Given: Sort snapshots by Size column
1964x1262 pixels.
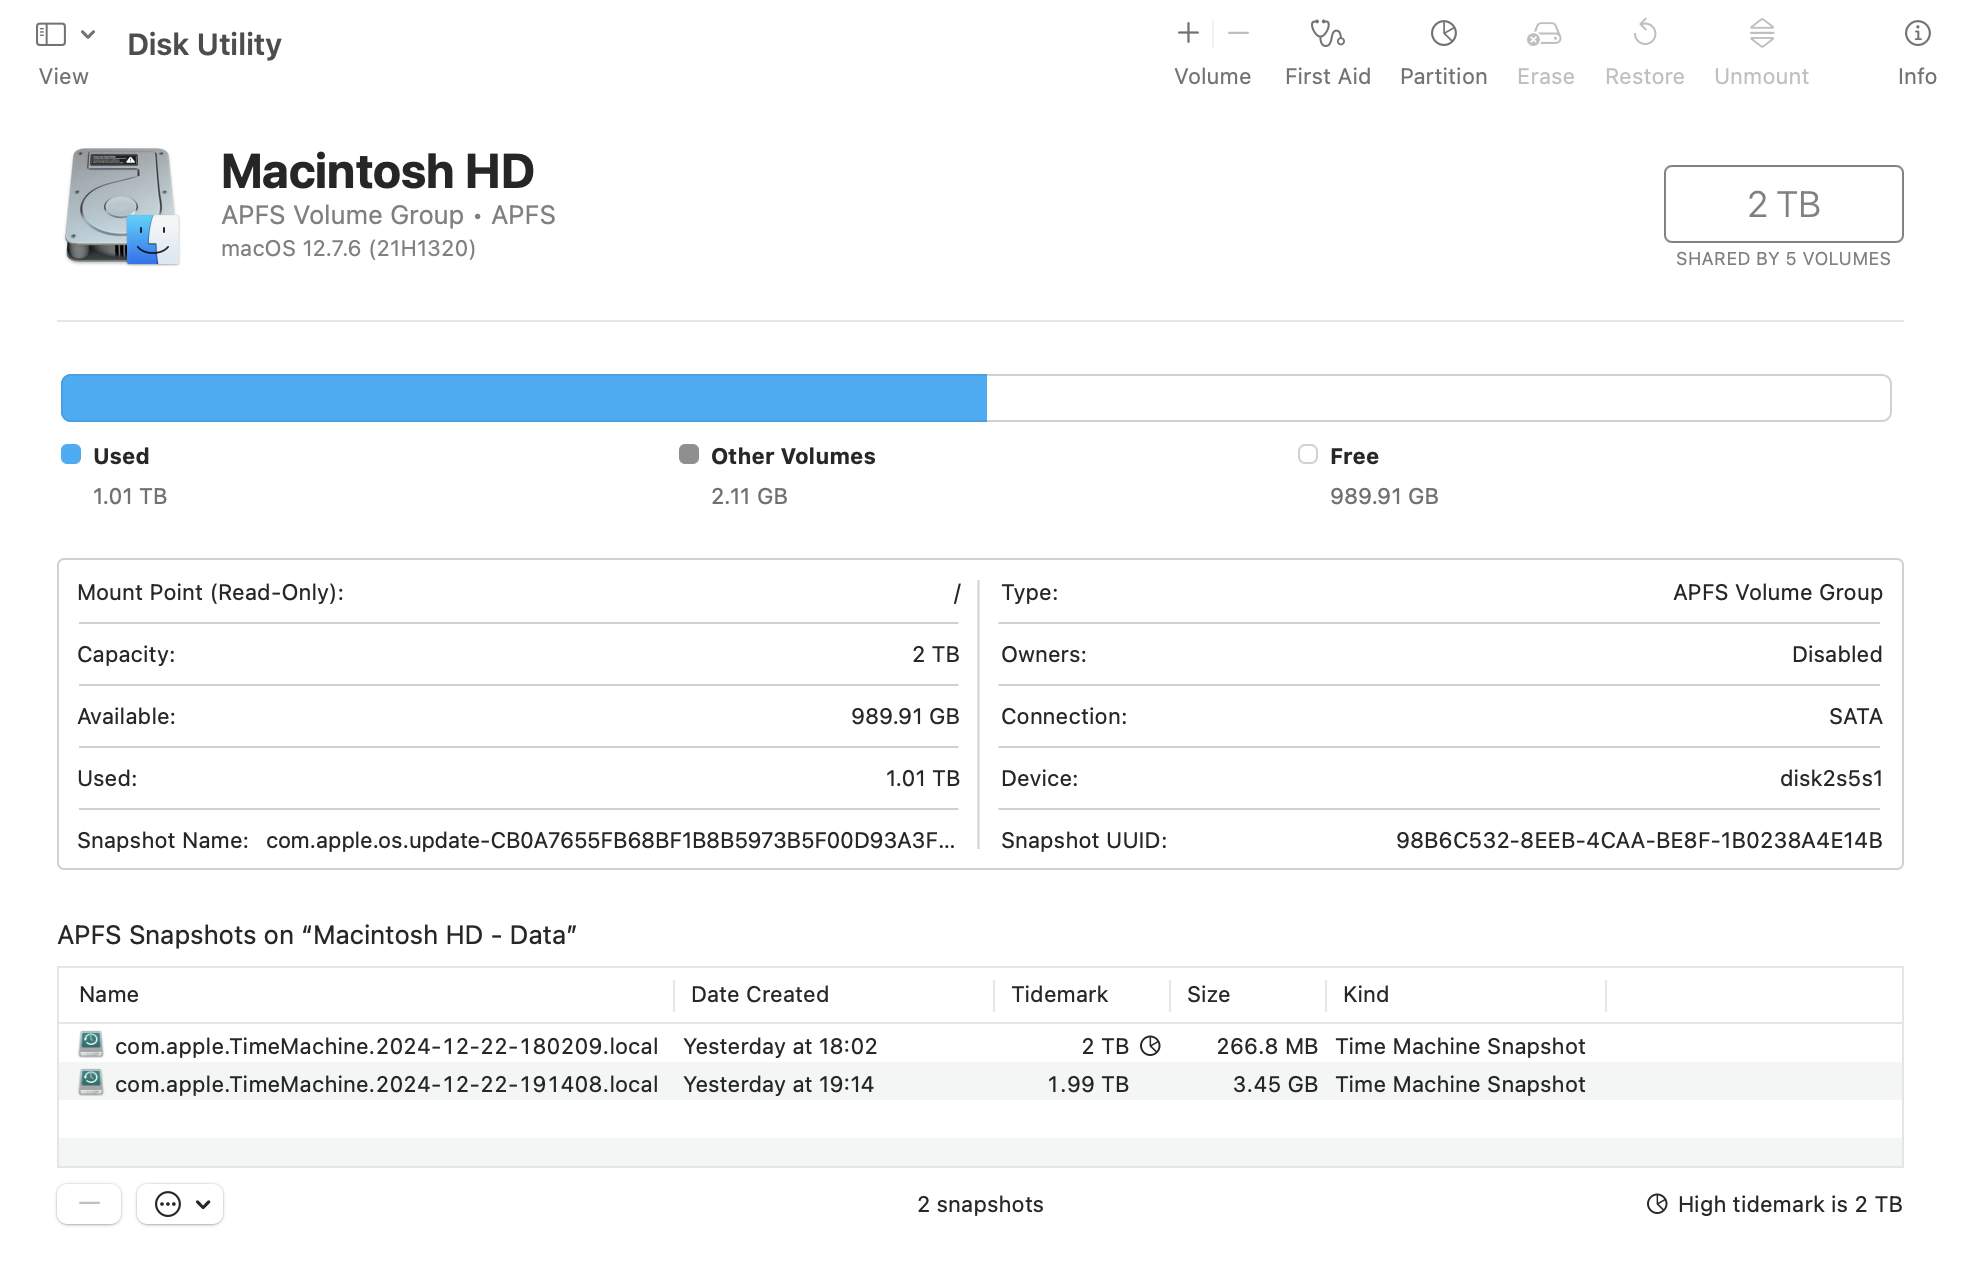Looking at the screenshot, I should point(1208,994).
